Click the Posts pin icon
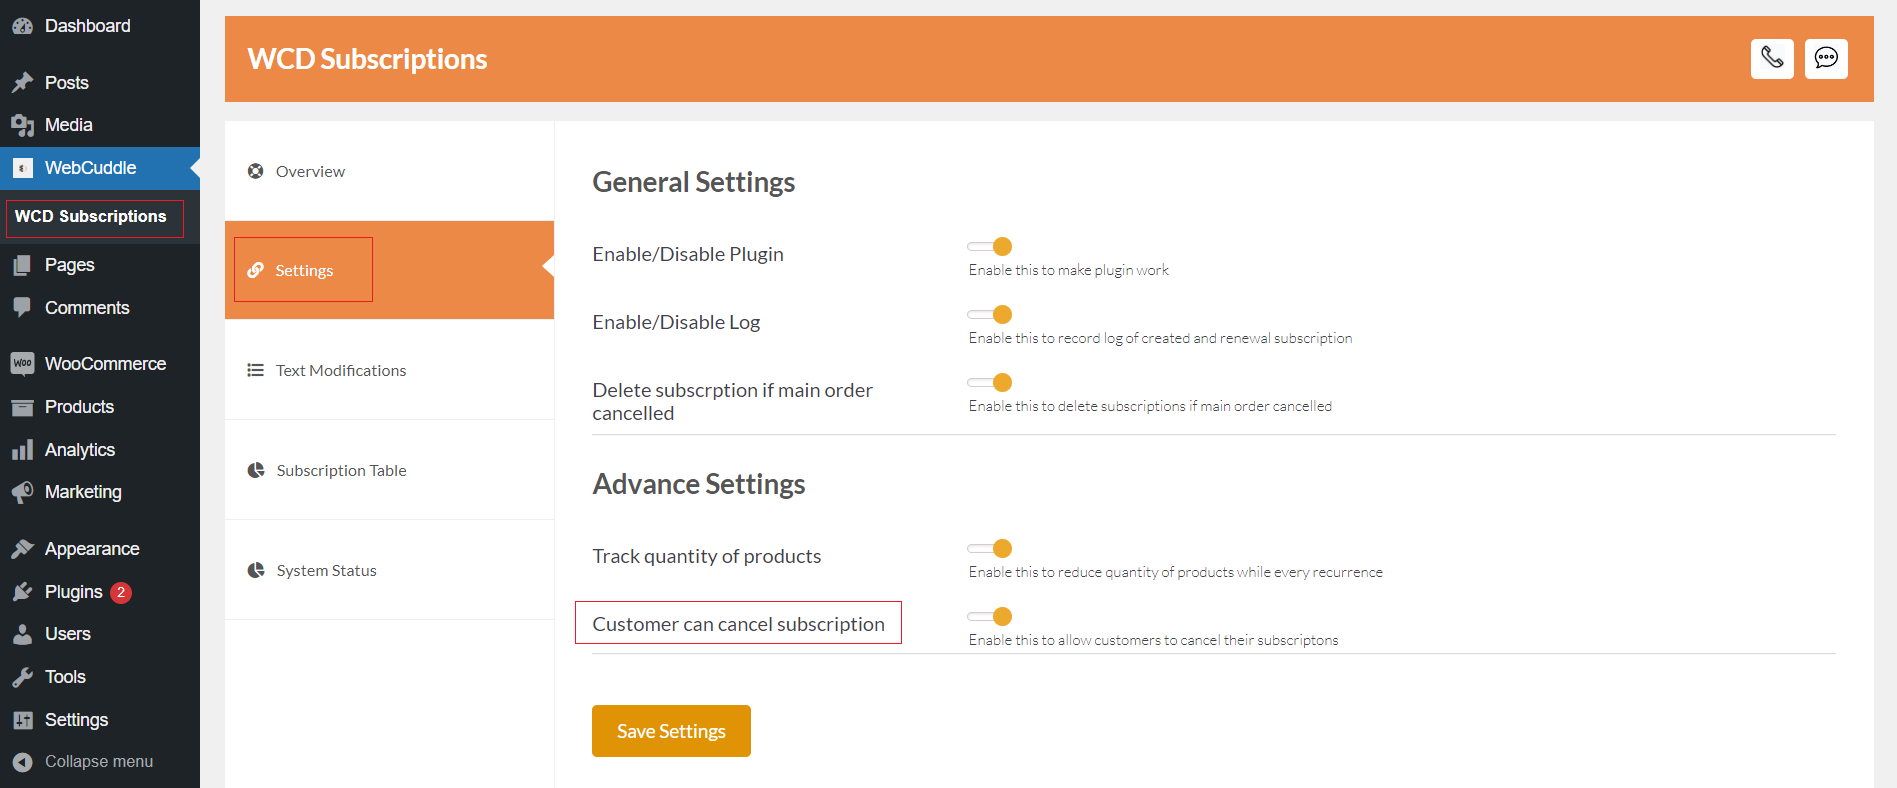 [x=22, y=83]
